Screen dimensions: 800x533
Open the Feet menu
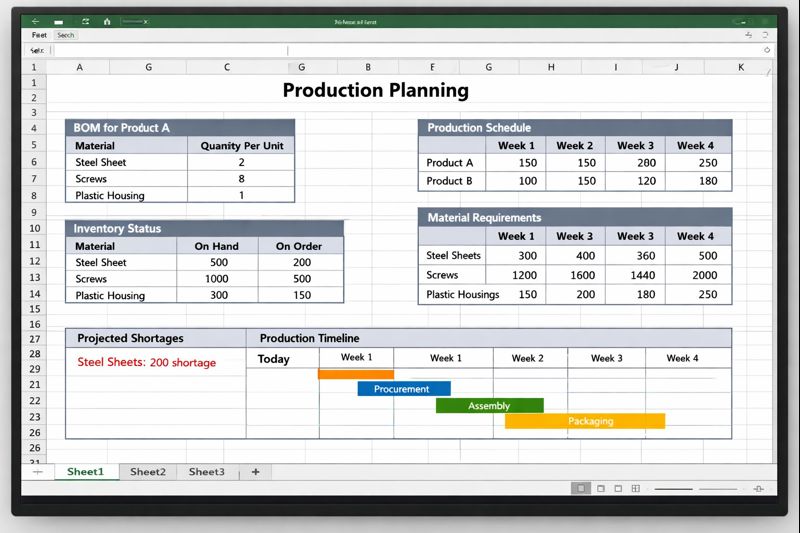[39, 35]
